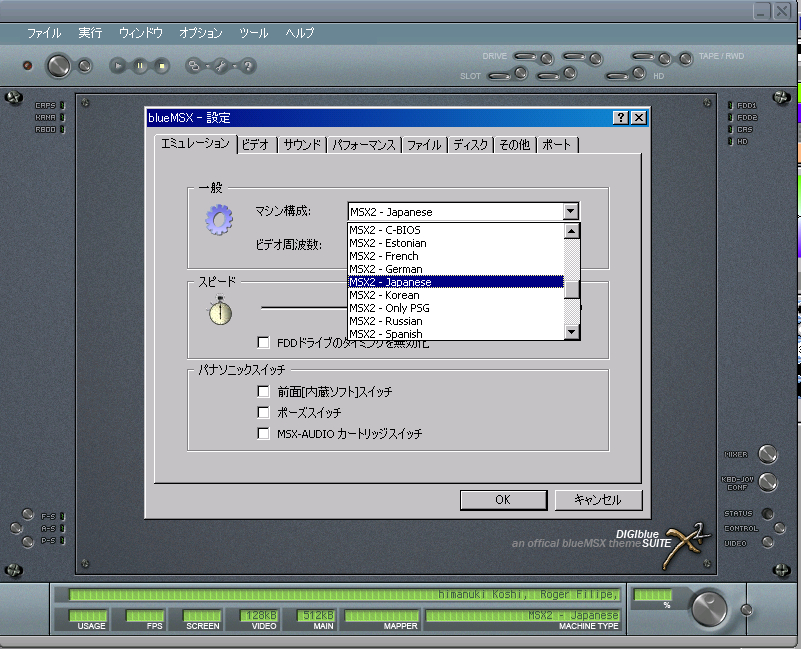Pause emulation with the pause button

click(x=140, y=66)
